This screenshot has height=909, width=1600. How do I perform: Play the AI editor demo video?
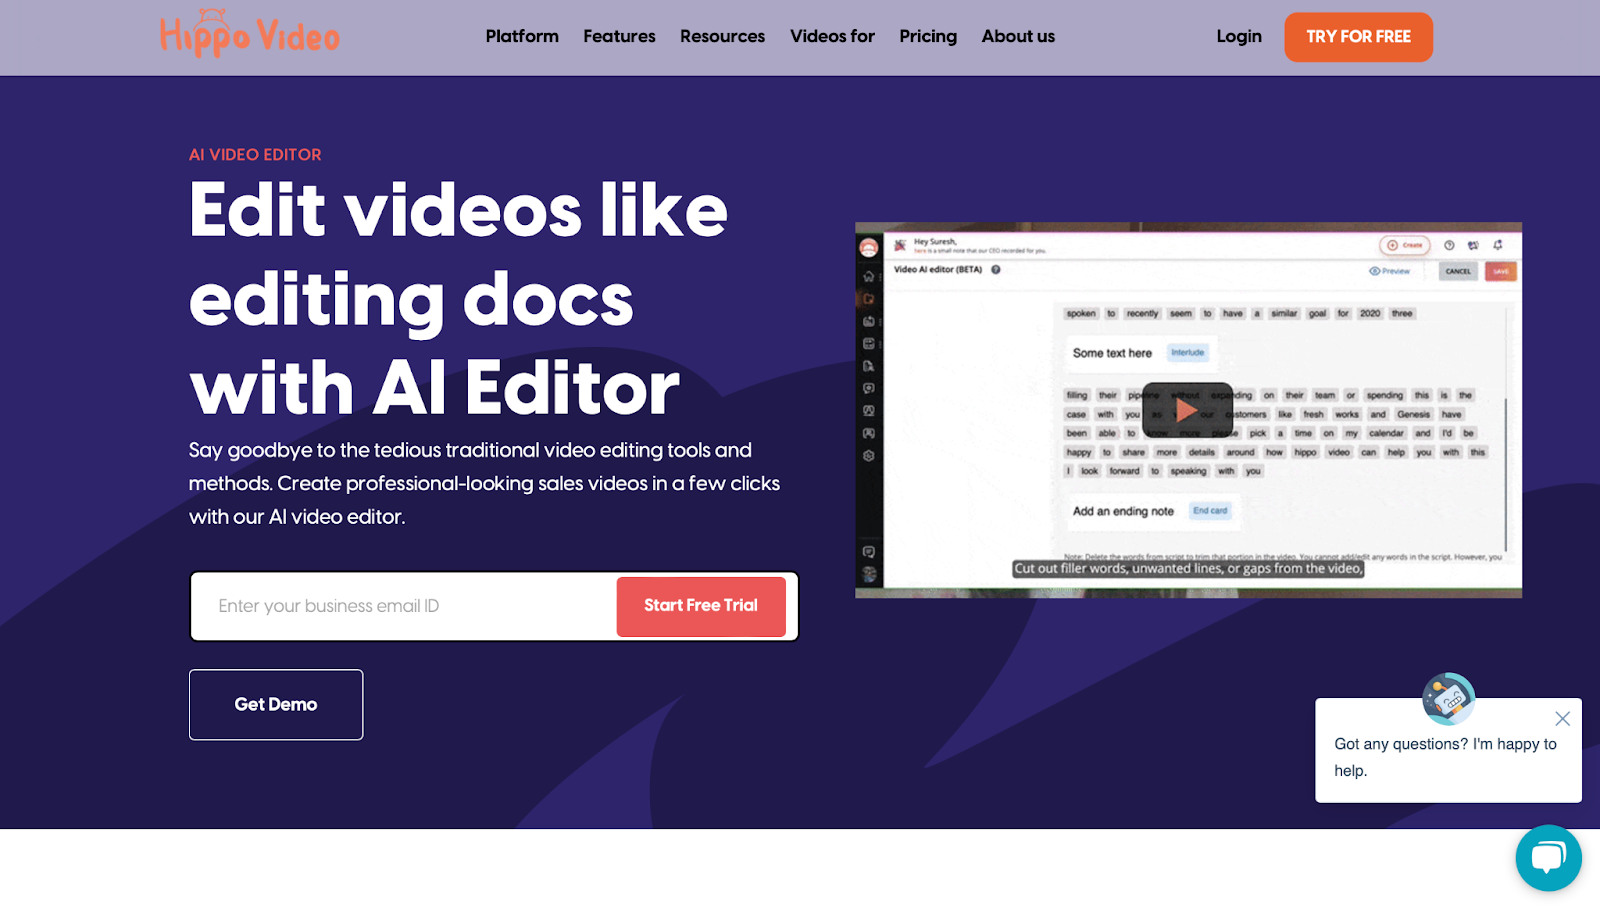[1187, 410]
